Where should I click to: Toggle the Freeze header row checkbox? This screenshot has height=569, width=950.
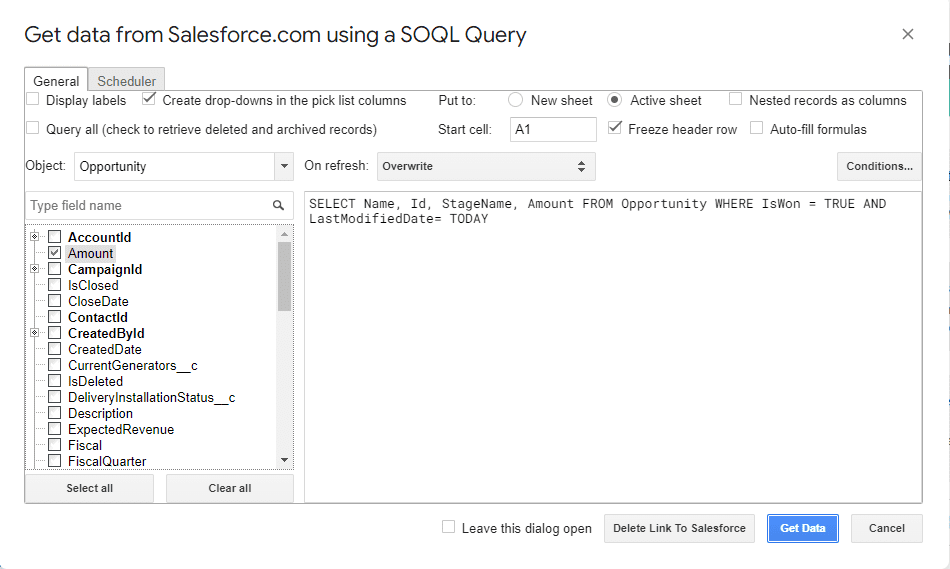pos(615,128)
